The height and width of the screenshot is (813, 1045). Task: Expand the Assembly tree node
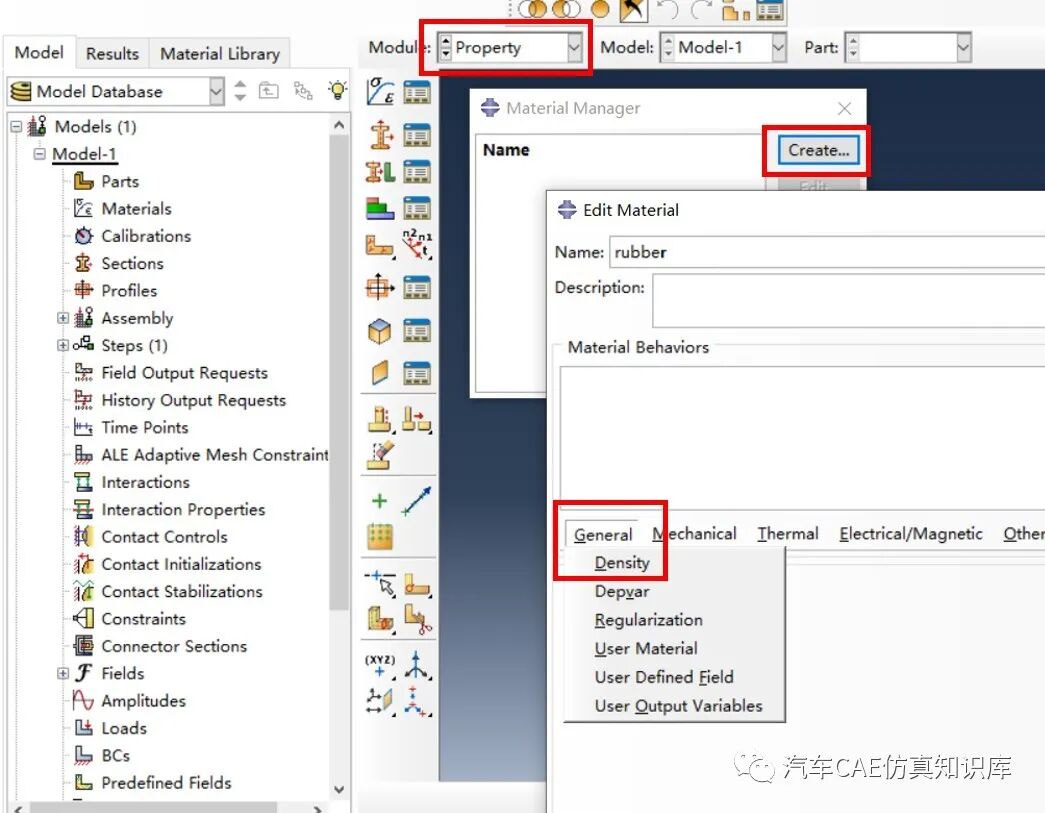pos(63,318)
